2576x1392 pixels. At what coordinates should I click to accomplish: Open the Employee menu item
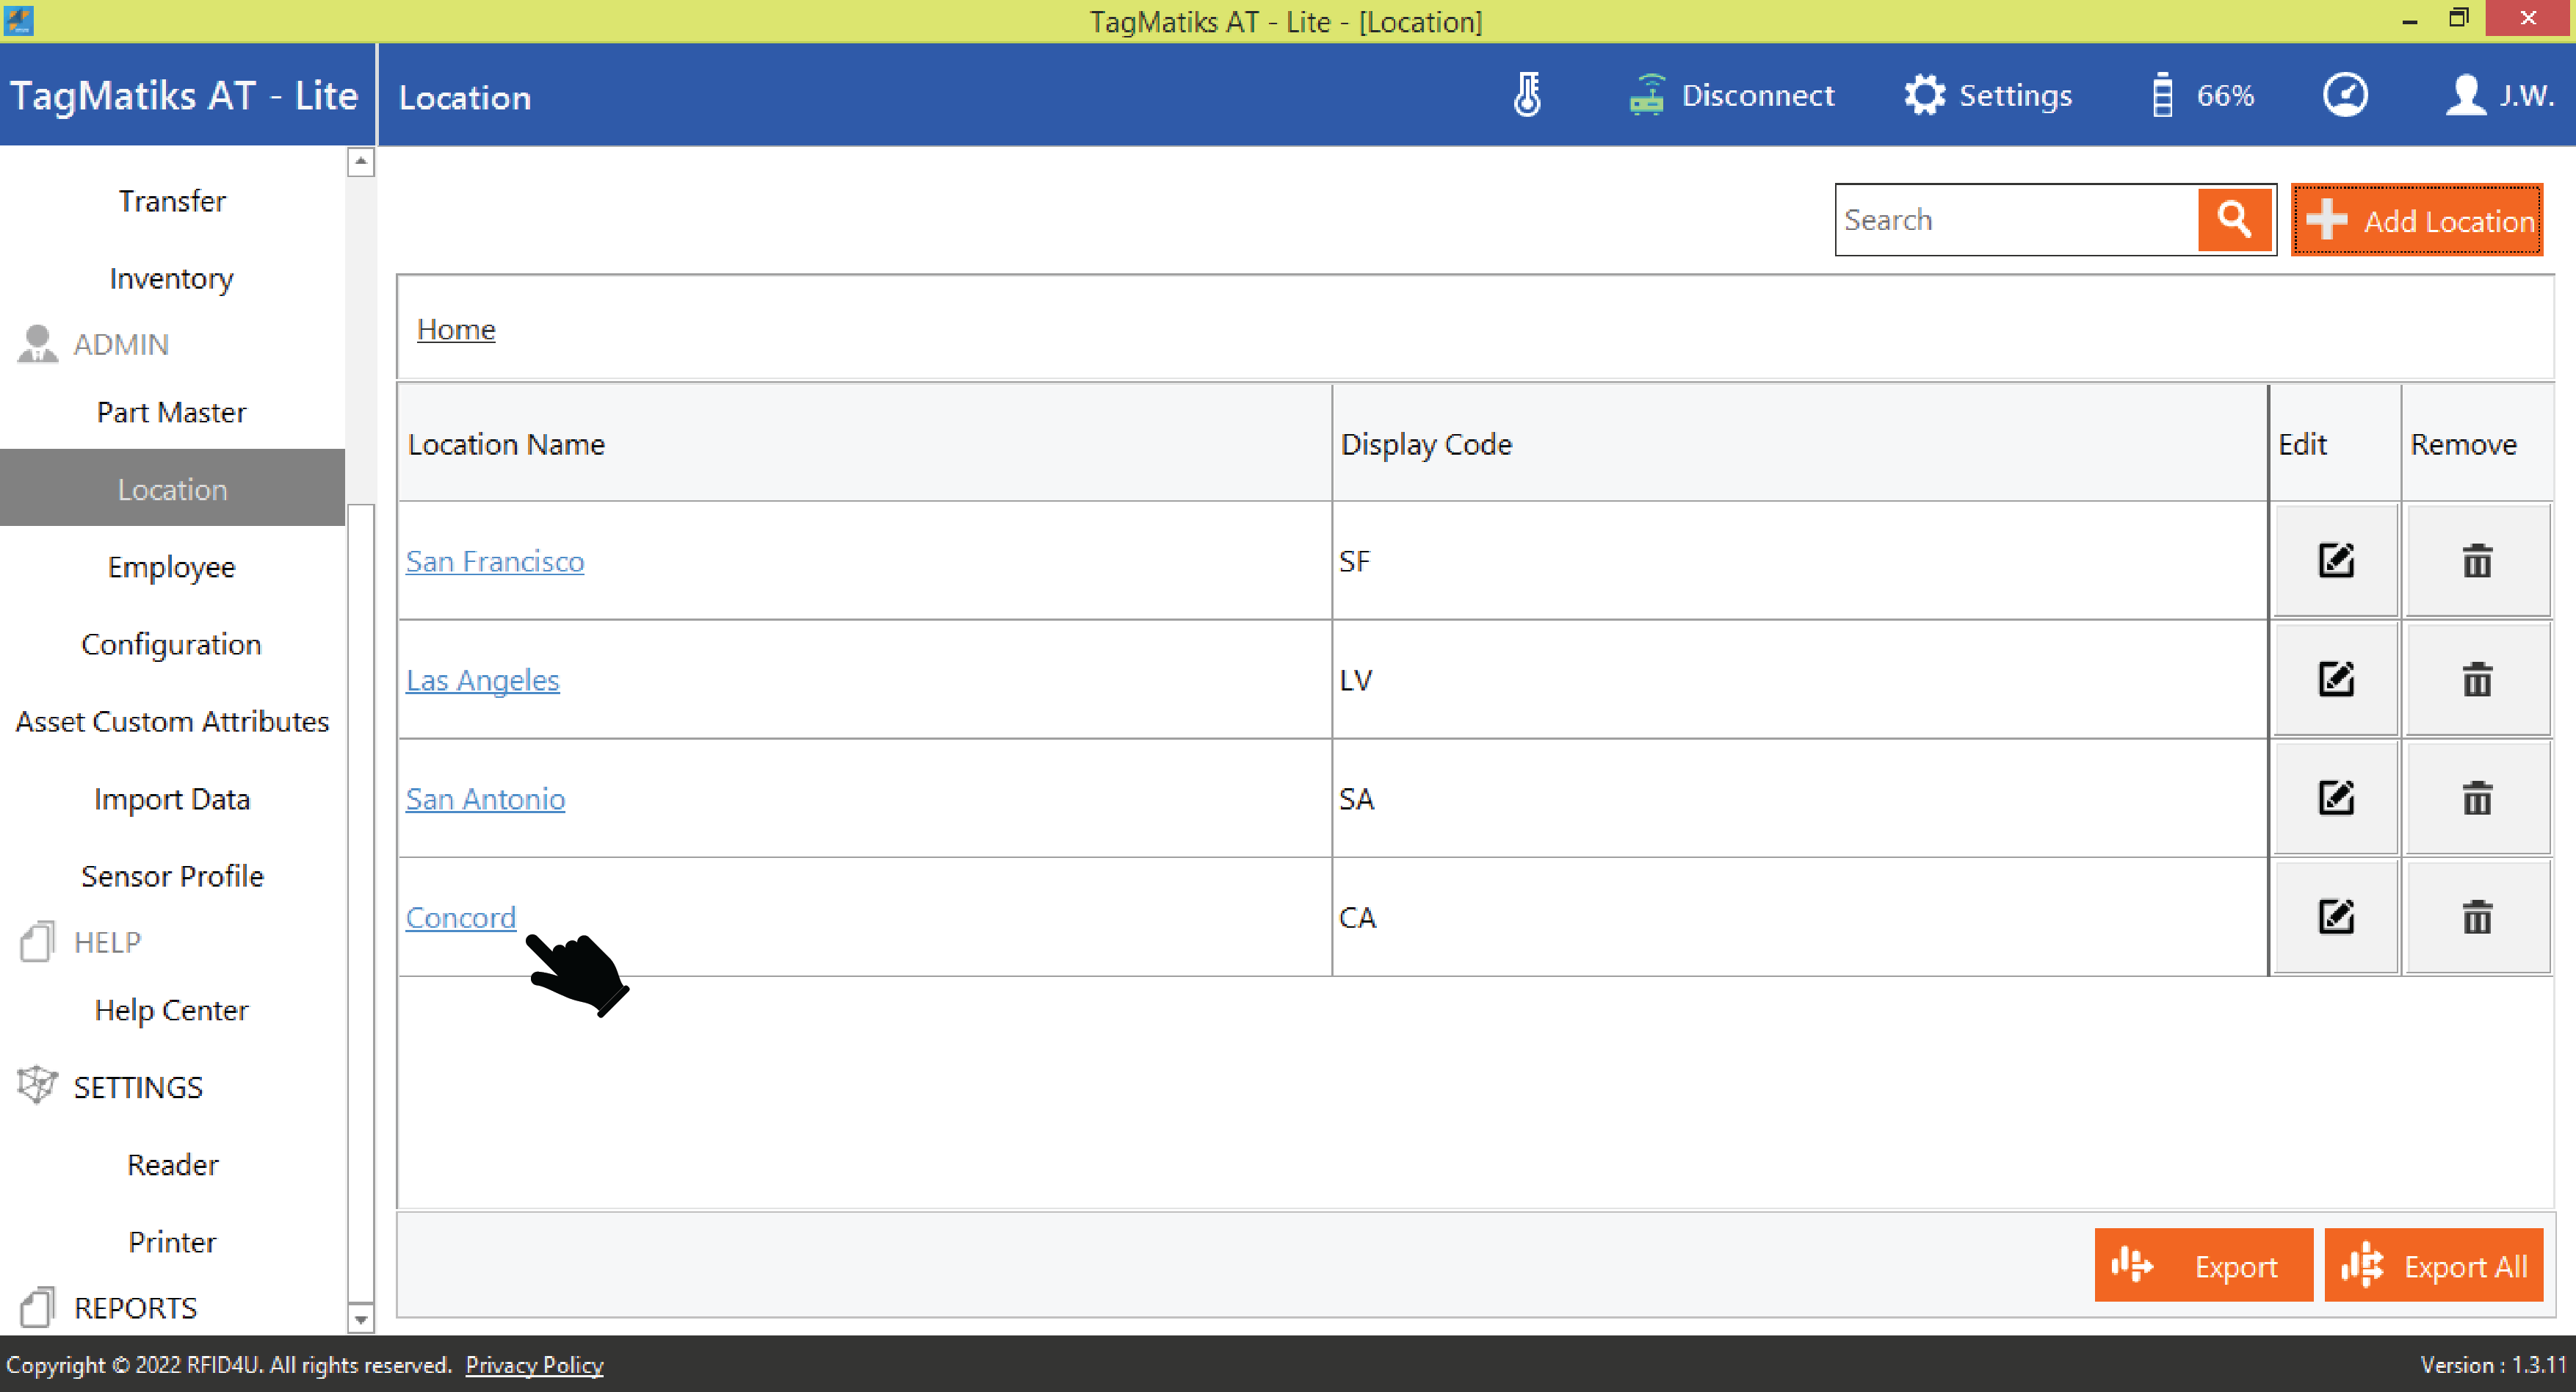pyautogui.click(x=171, y=567)
